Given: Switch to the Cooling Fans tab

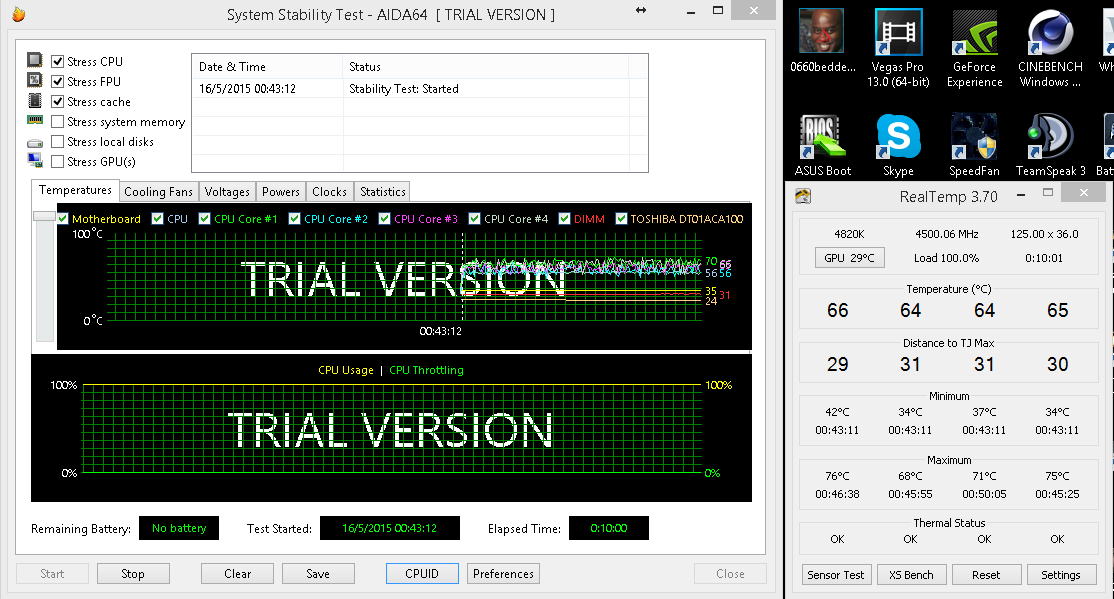Looking at the screenshot, I should (x=158, y=192).
